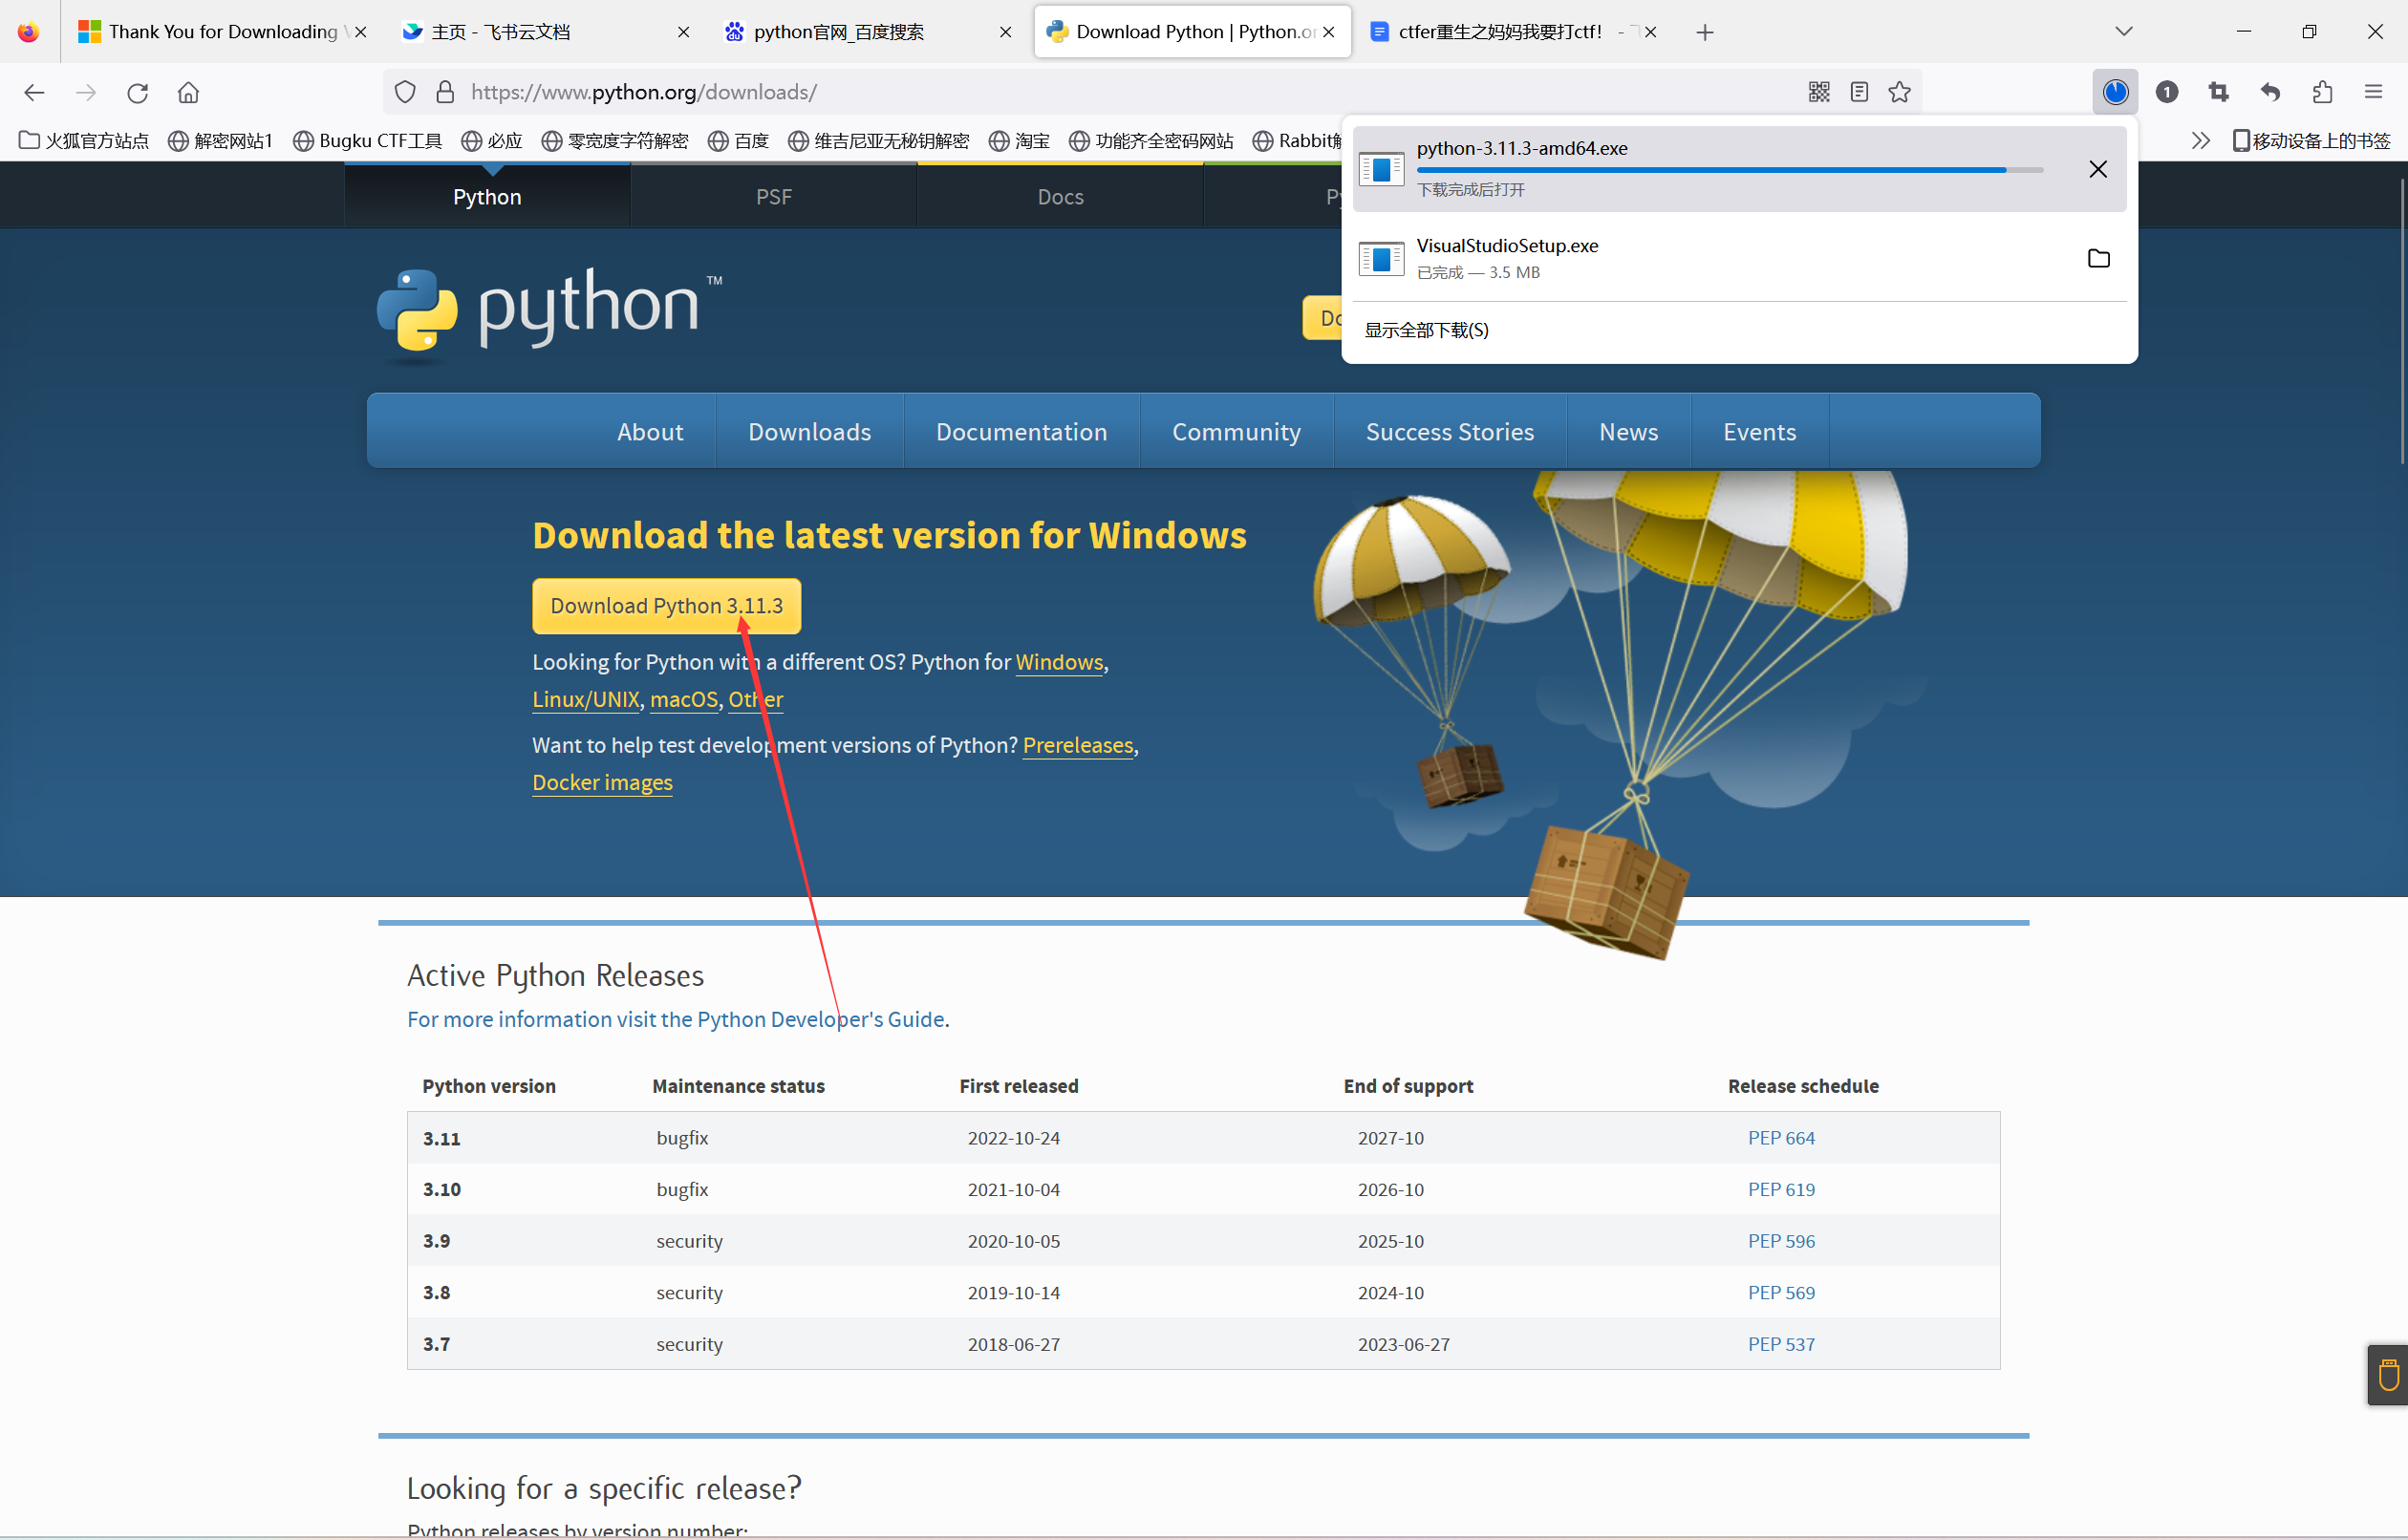Open the Firefox application menu
Image resolution: width=2408 pixels, height=1540 pixels.
[x=2373, y=92]
